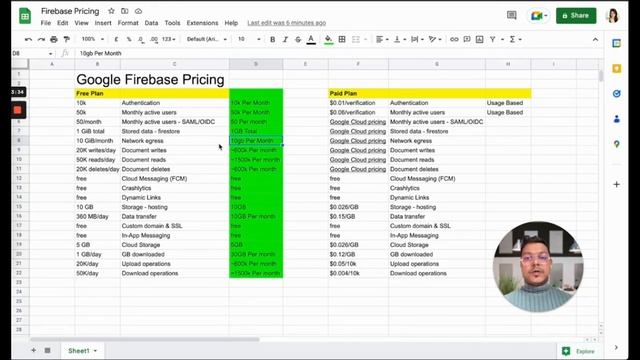Open the Functions sigma menu
640x360 pixels.
515,39
